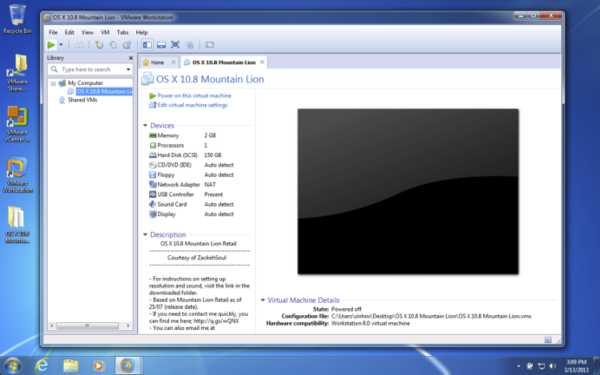This screenshot has width=600, height=375.
Task: Select OS X 10.8 Mountain Lion in library tree
Action: point(104,91)
